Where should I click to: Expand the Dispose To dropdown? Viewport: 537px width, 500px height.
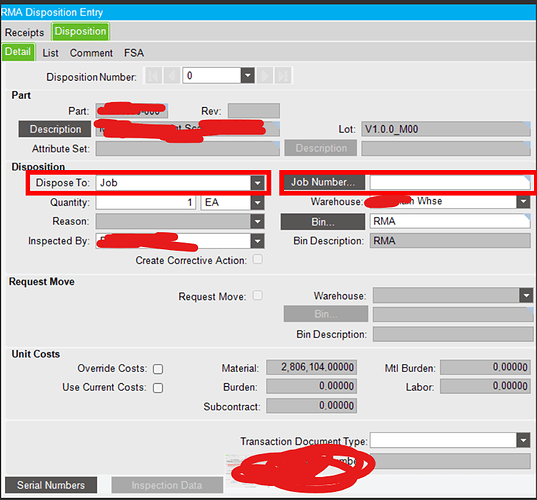tap(257, 183)
